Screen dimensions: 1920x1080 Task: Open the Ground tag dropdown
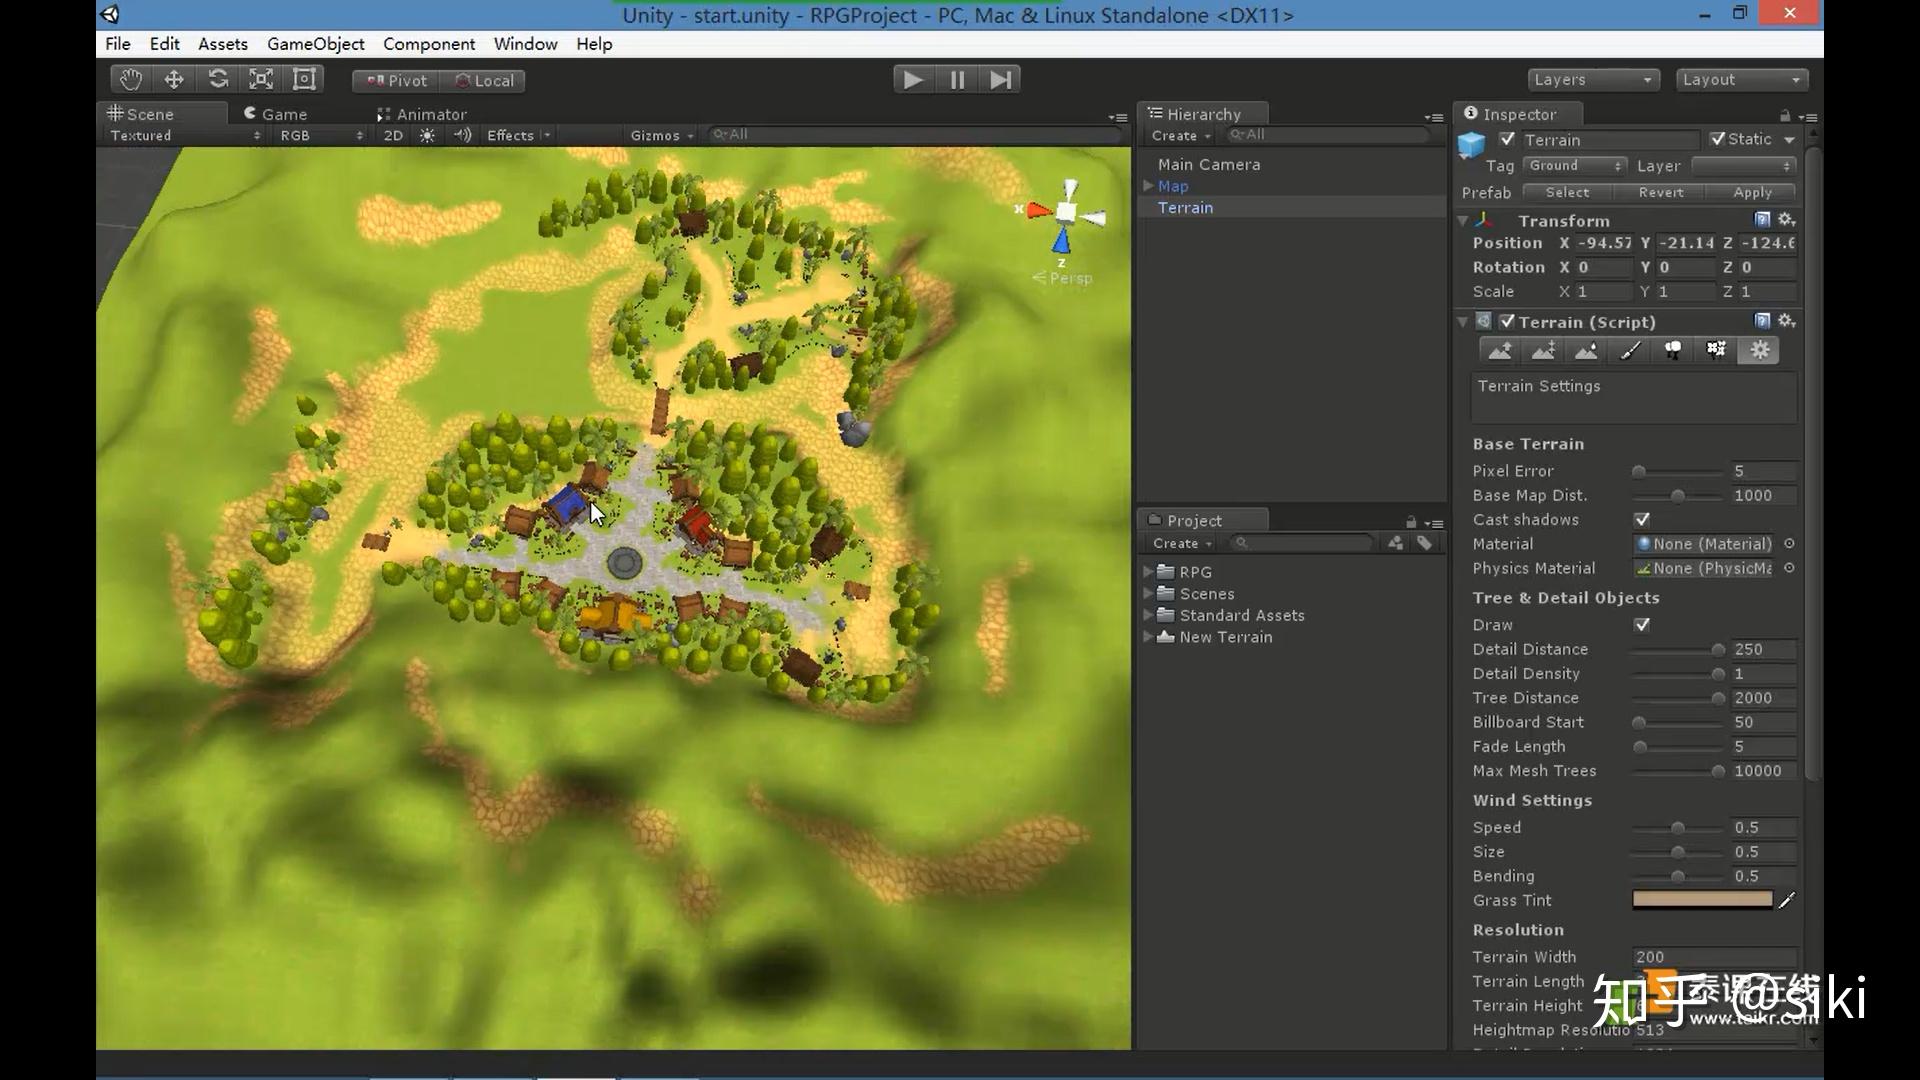pos(1575,166)
